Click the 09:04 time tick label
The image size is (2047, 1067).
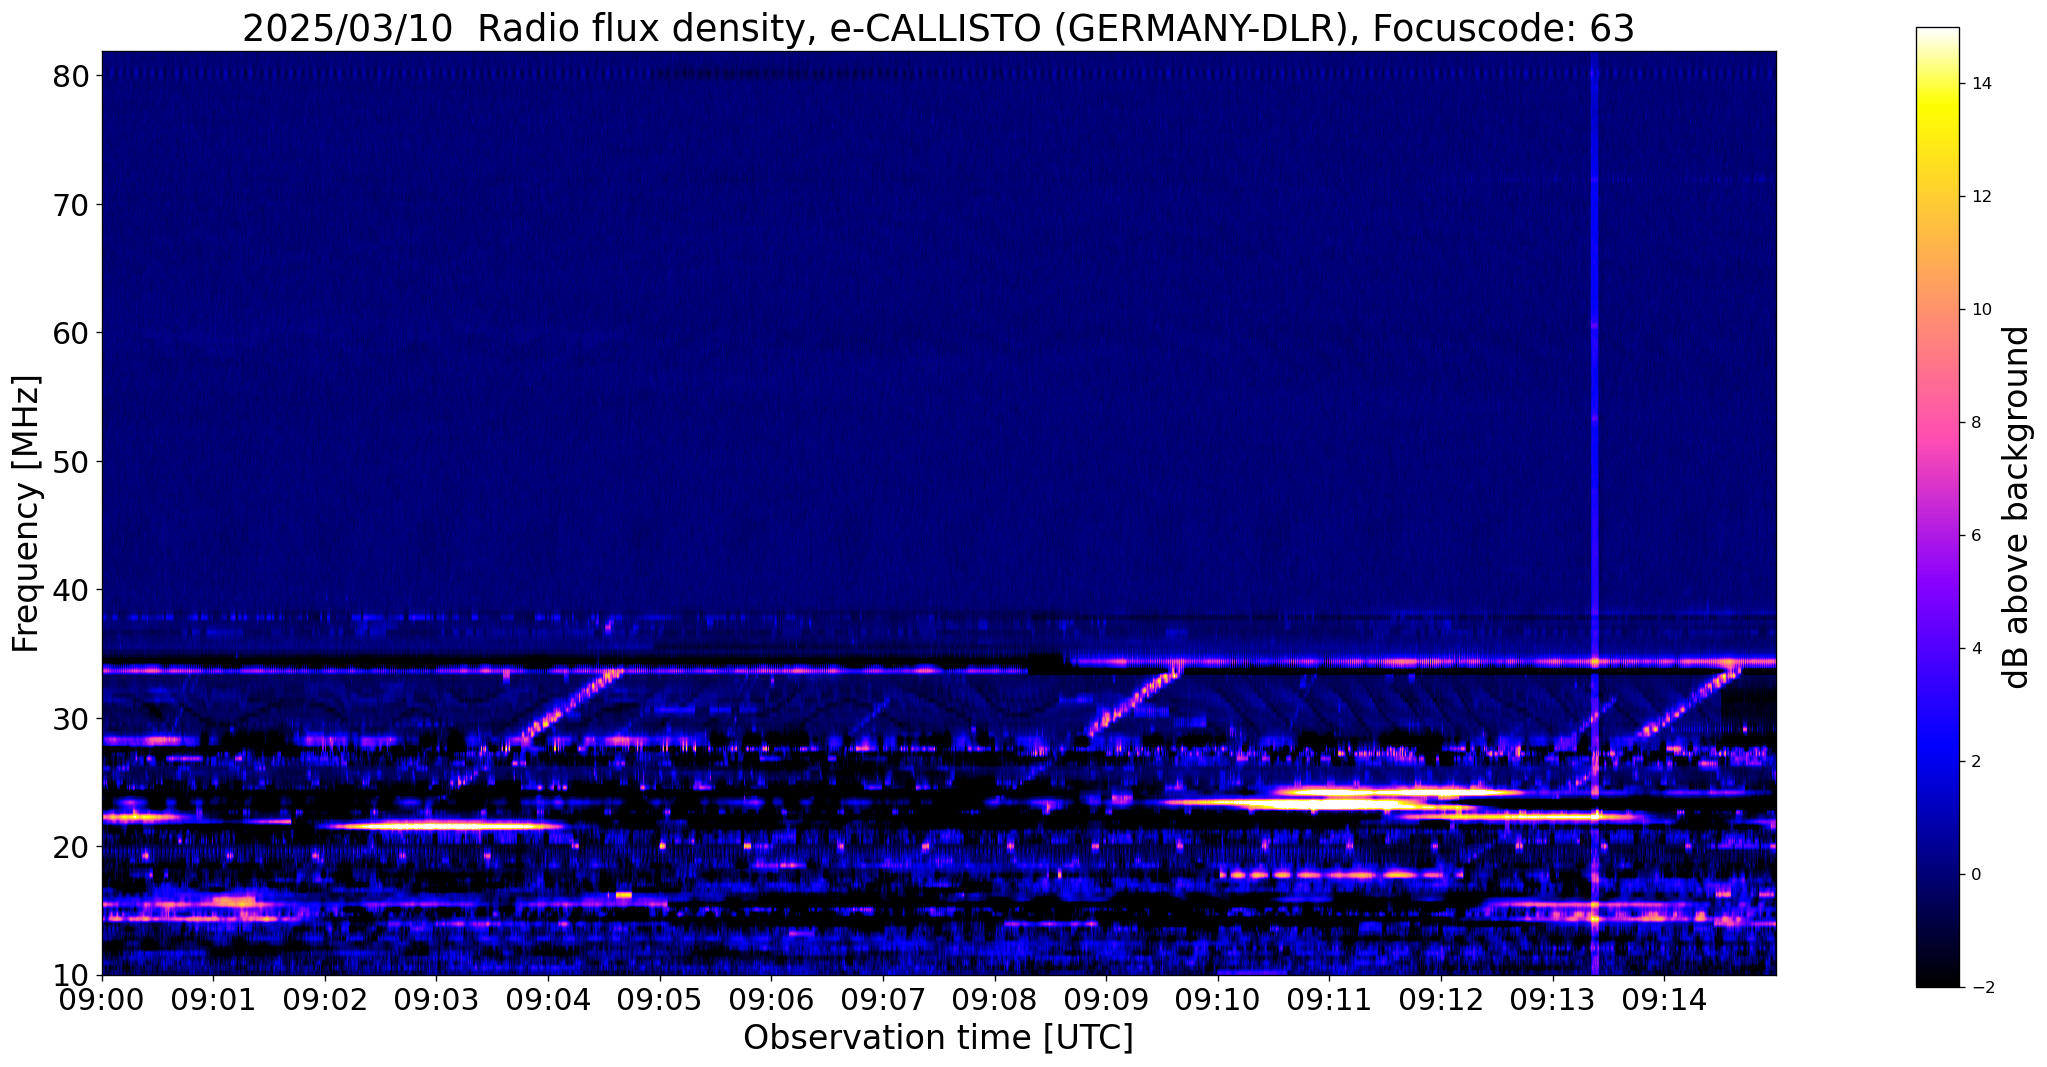(548, 999)
